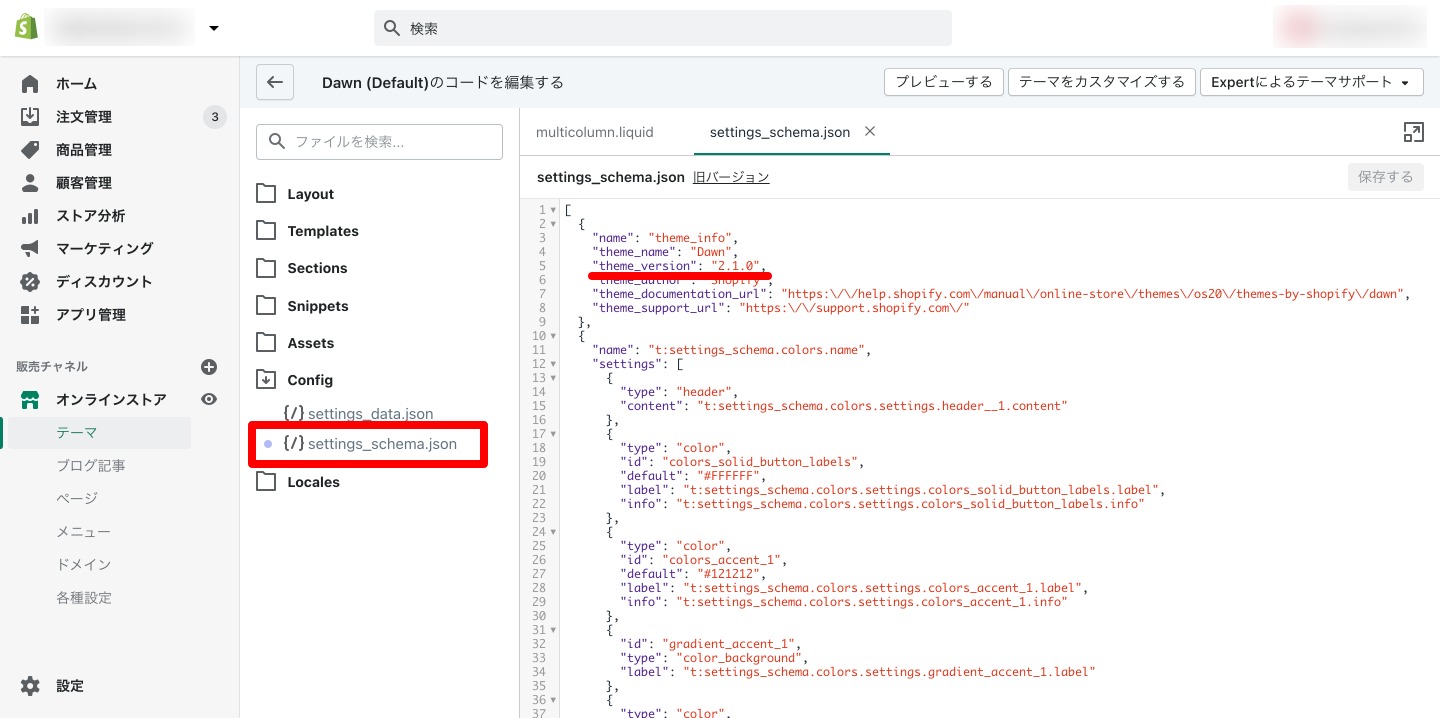Open the blurred account menu at top right
Viewport: 1440px width, 718px height.
point(1350,28)
